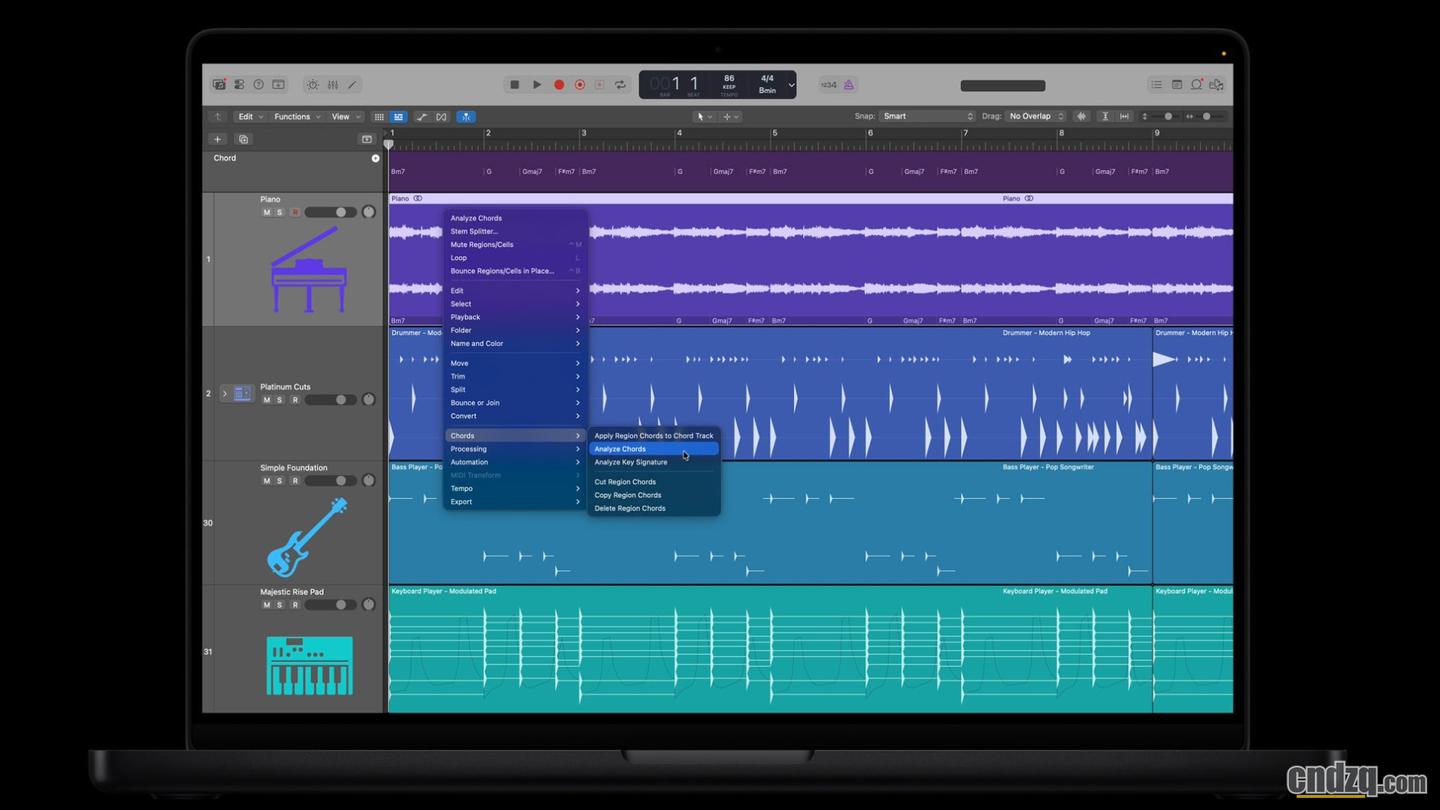Solo the Platinum Cuts track
Image resolution: width=1440 pixels, height=810 pixels.
280,400
